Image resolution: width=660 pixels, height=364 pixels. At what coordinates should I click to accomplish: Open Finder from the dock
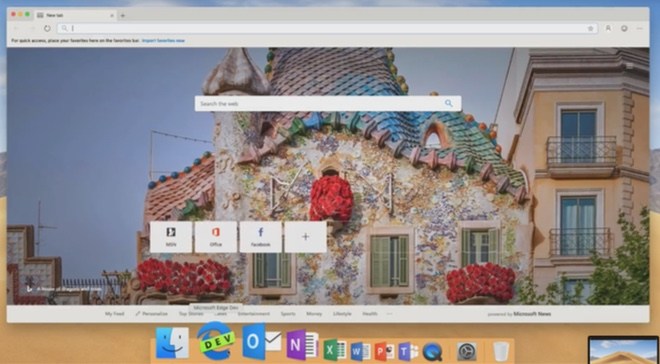pos(172,343)
